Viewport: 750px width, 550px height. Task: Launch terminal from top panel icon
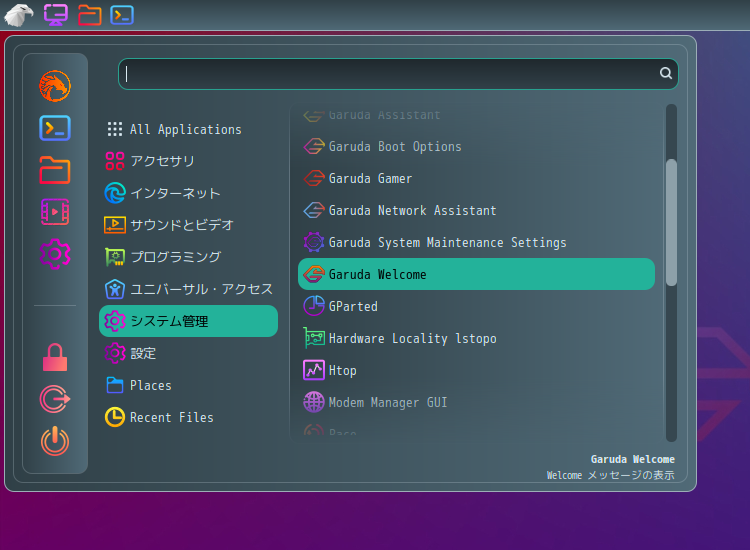pyautogui.click(x=122, y=15)
